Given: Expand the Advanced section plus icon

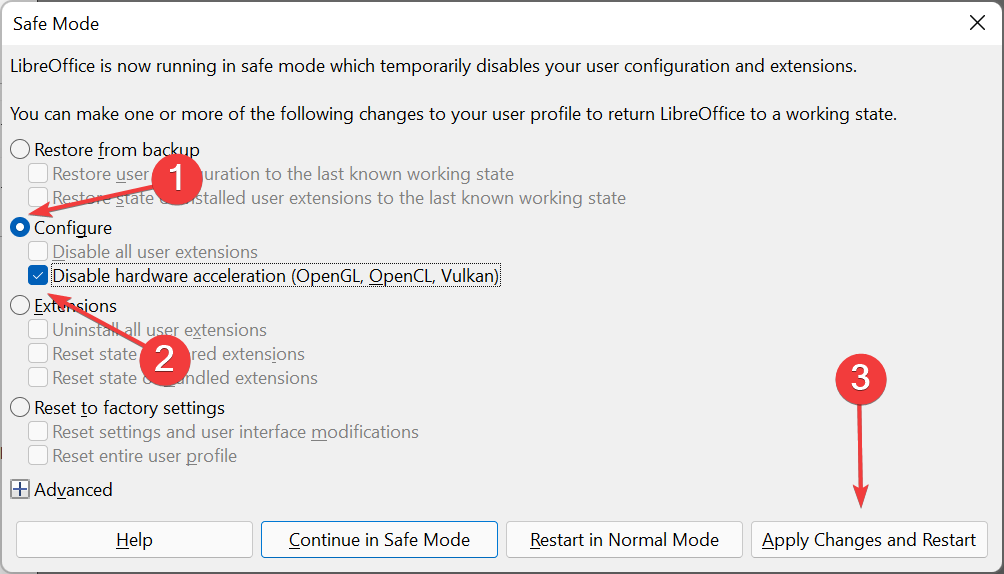Looking at the screenshot, I should coord(20,490).
